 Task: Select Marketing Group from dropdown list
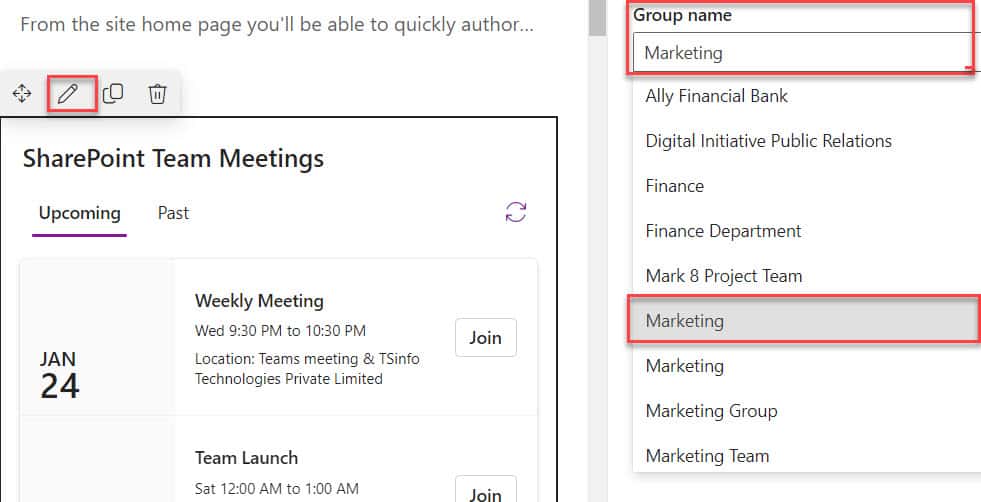[x=806, y=411]
